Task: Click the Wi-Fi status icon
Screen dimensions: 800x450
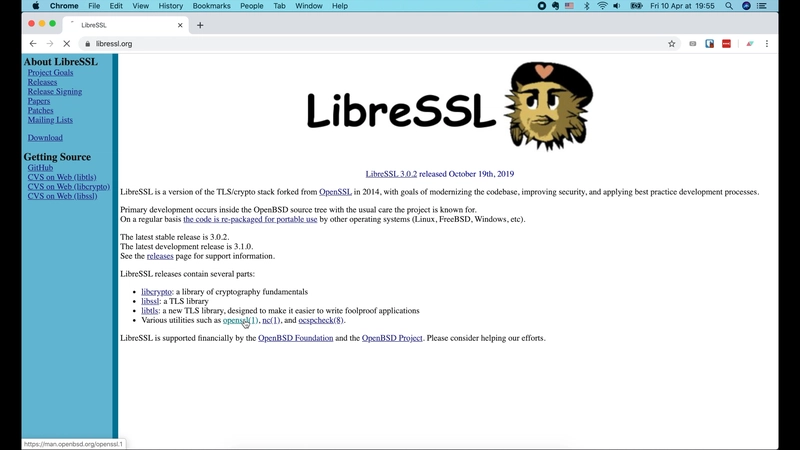Action: [602, 6]
